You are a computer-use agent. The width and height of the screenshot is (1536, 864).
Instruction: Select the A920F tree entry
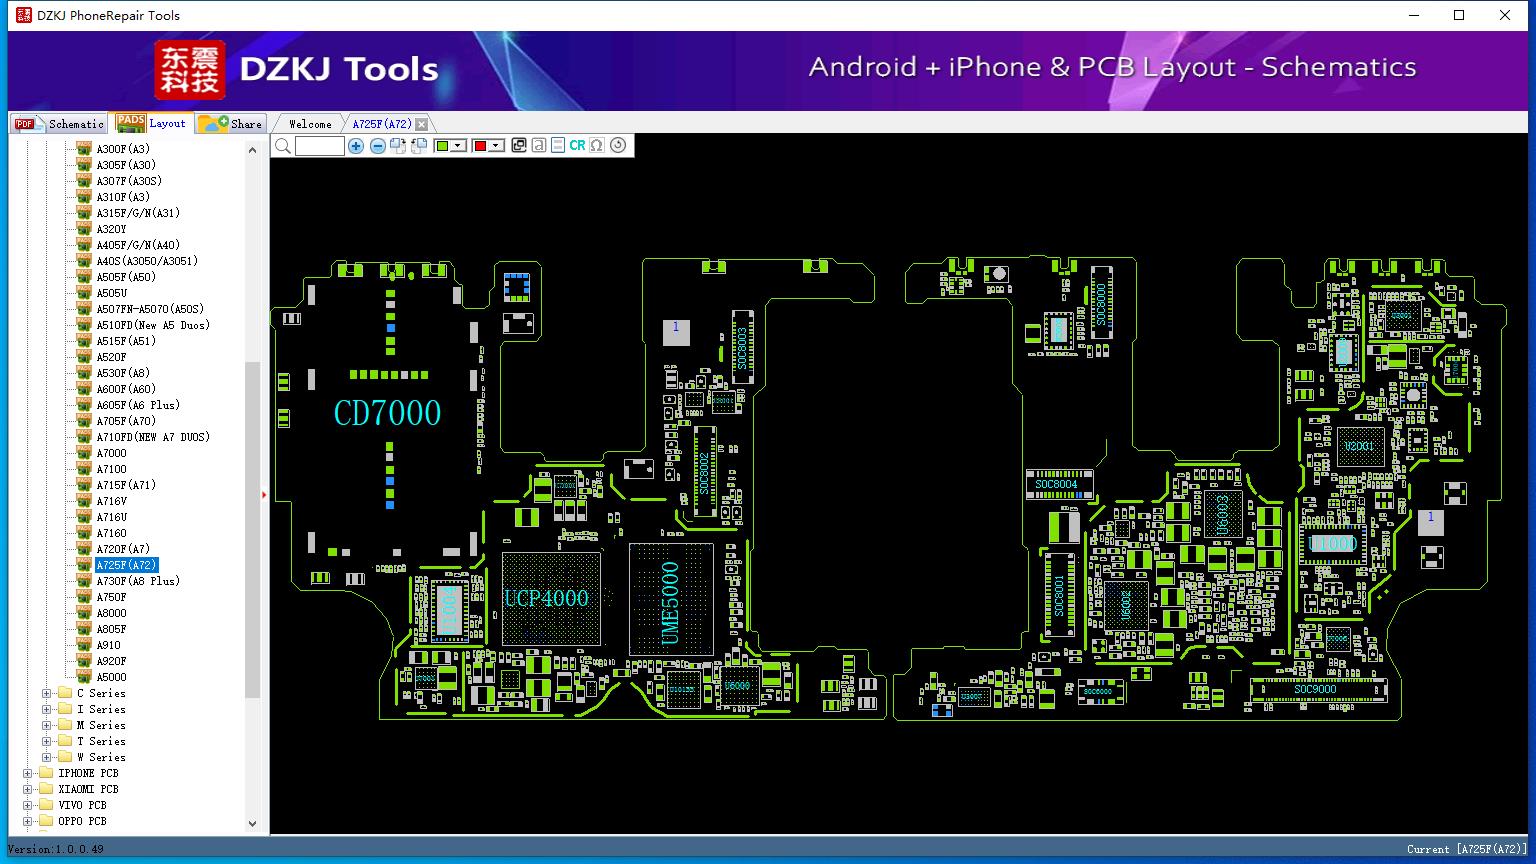pyautogui.click(x=111, y=661)
